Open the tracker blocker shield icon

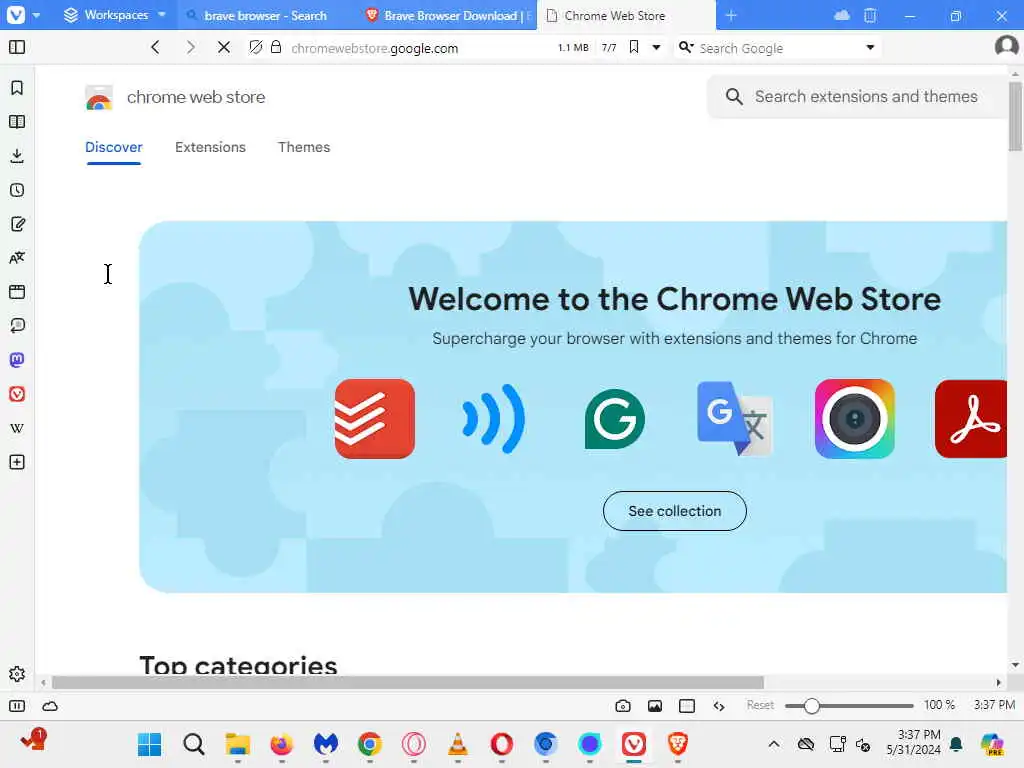coord(256,47)
